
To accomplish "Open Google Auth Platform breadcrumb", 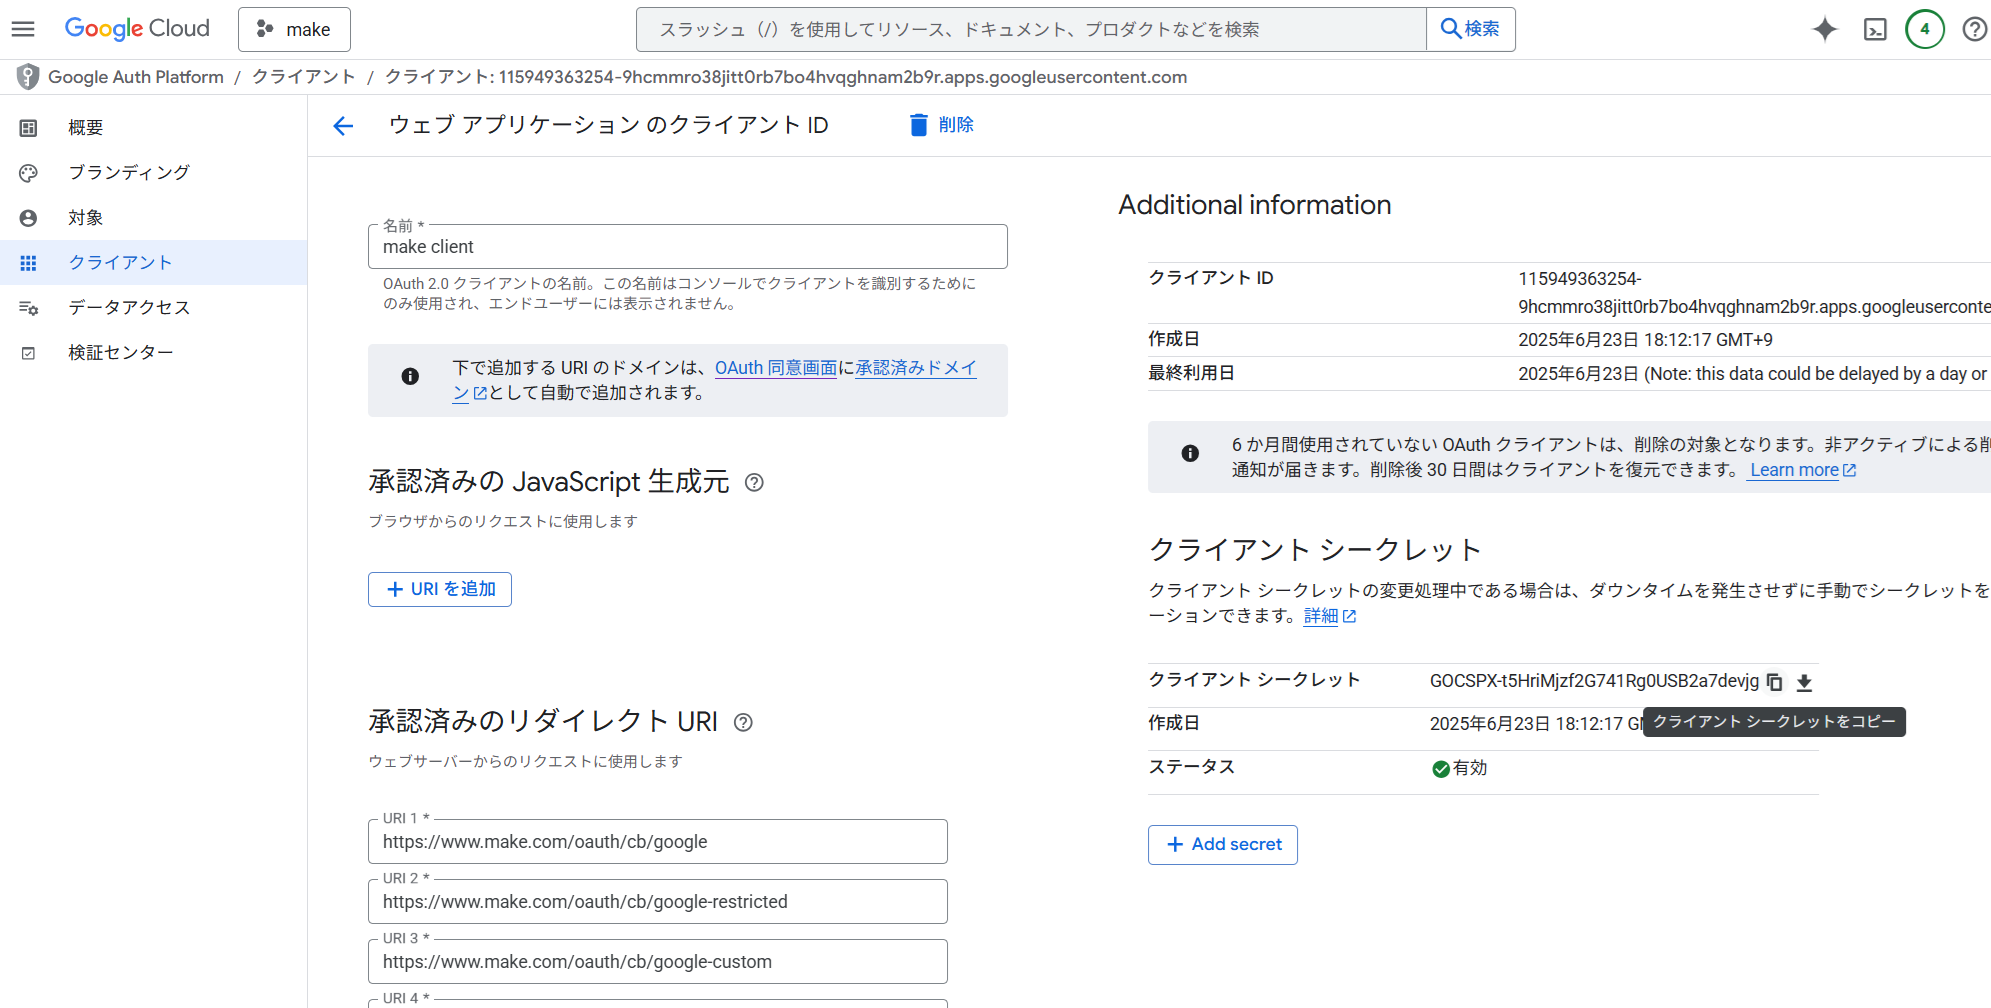I will (x=136, y=77).
